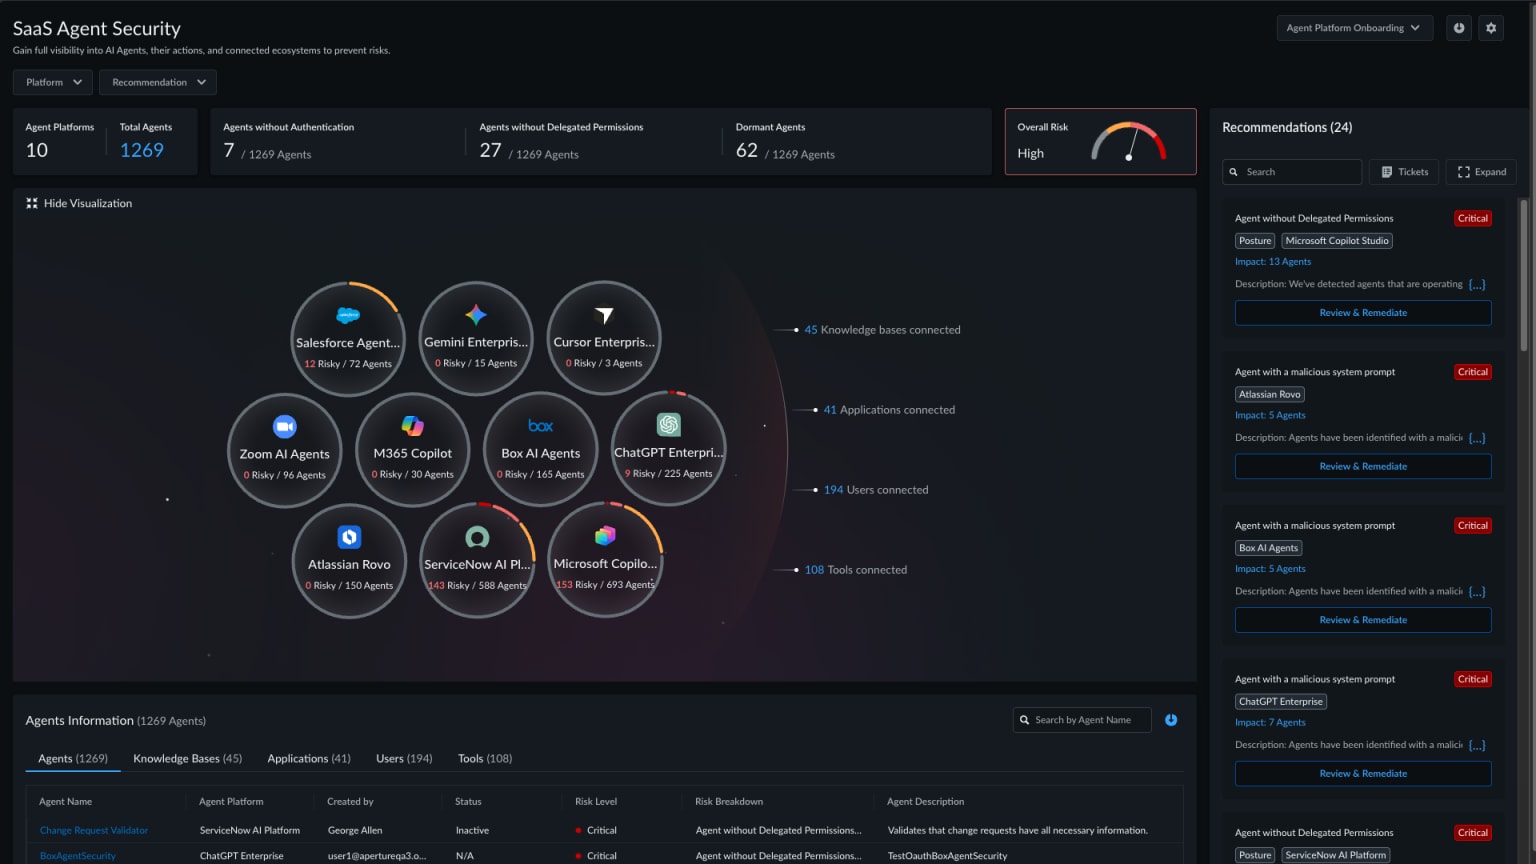Viewport: 1536px width, 864px height.
Task: Click the Hide Visualization grid icon
Action: 32,203
